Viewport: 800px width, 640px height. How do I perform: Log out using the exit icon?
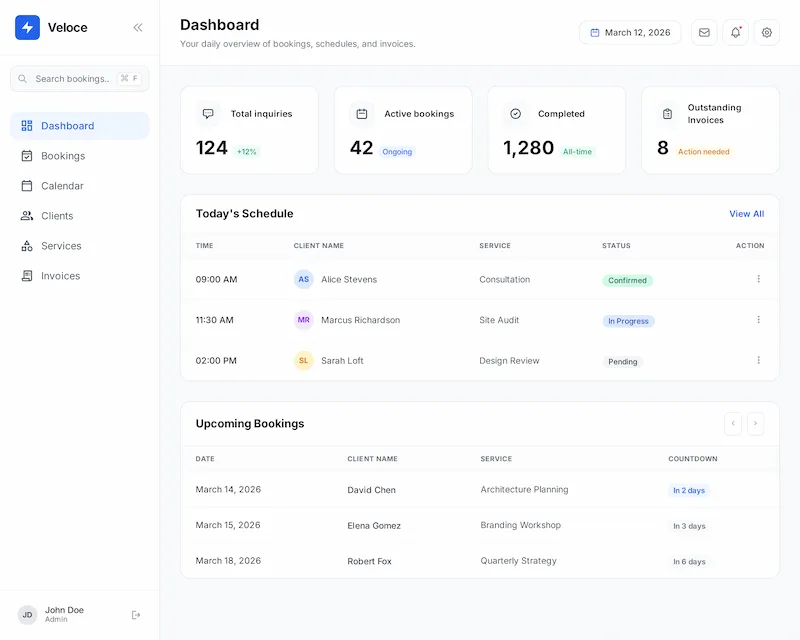point(136,615)
